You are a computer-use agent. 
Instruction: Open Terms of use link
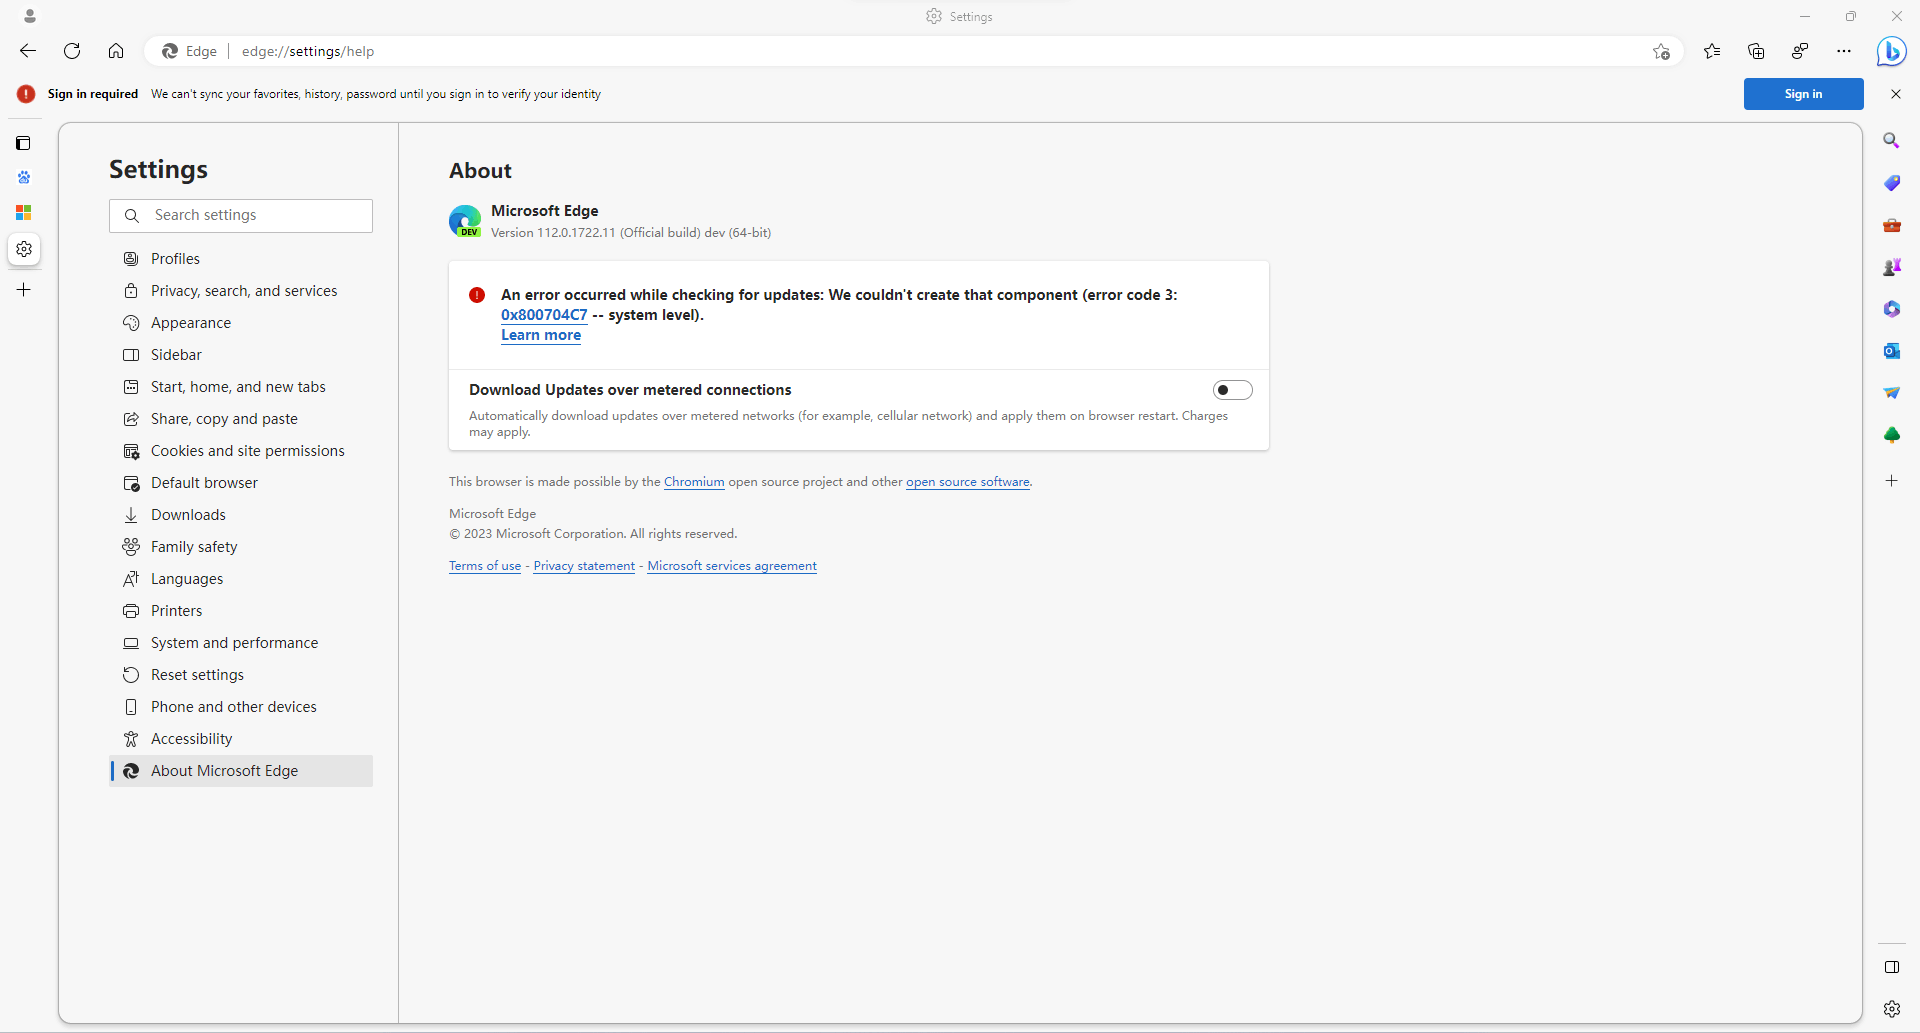click(x=485, y=566)
